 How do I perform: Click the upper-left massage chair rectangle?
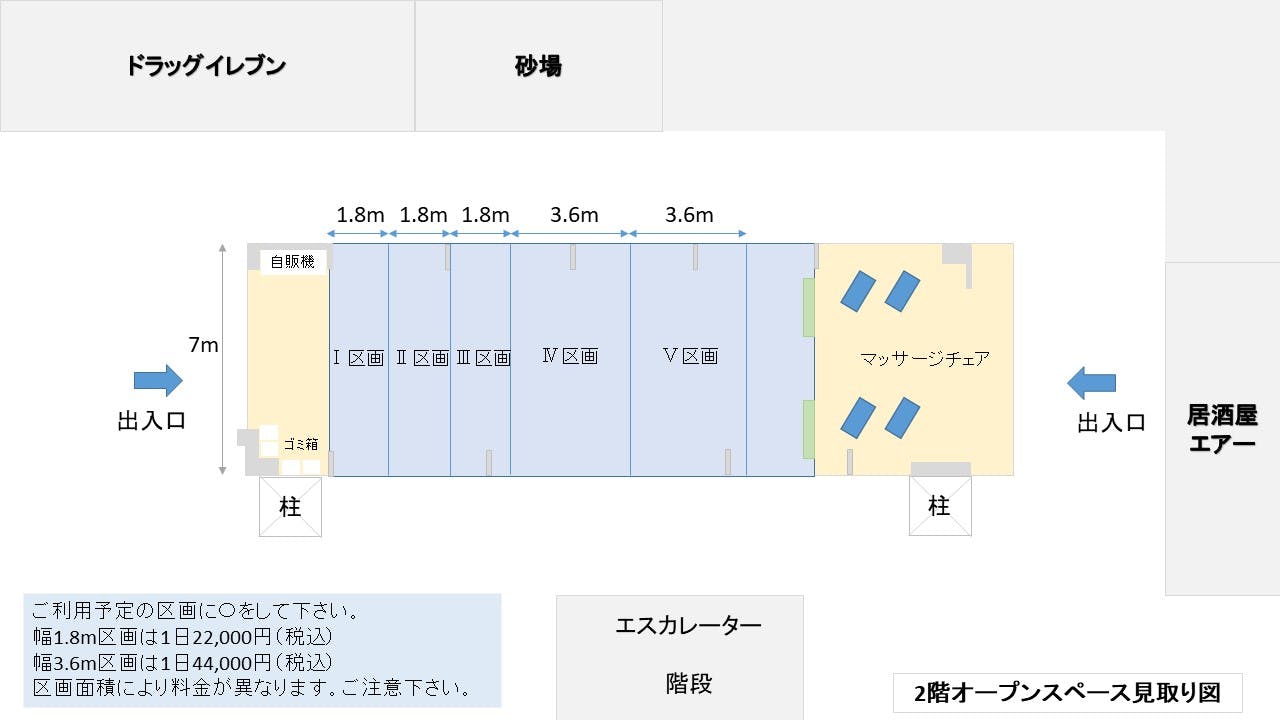858,291
